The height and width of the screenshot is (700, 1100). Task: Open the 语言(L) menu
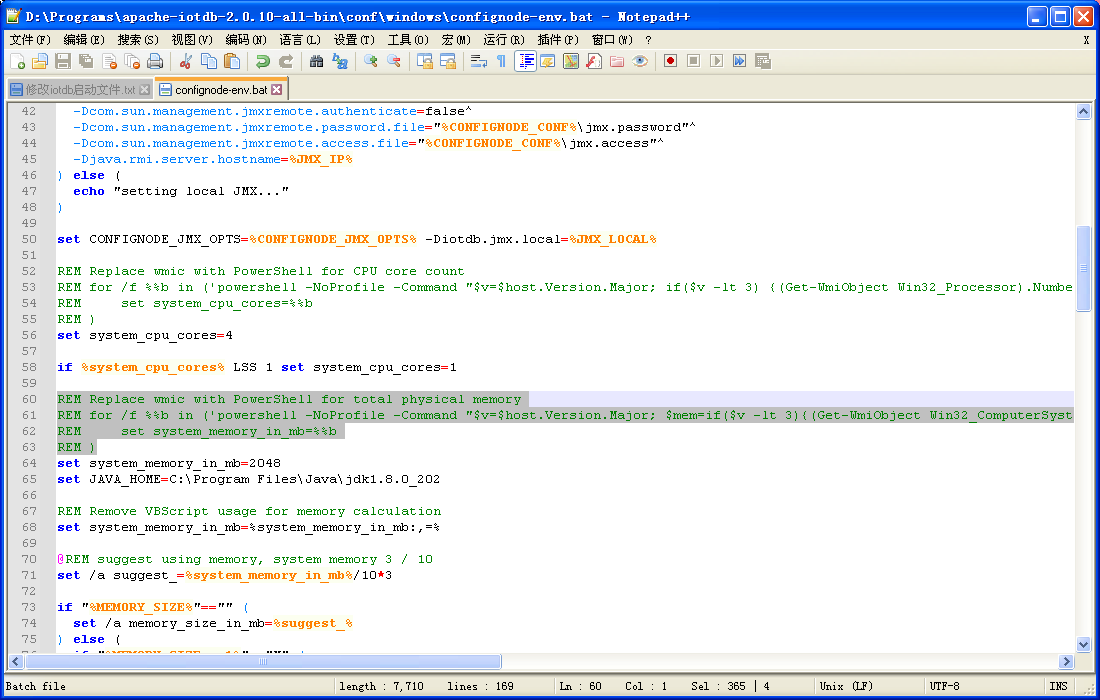(300, 40)
